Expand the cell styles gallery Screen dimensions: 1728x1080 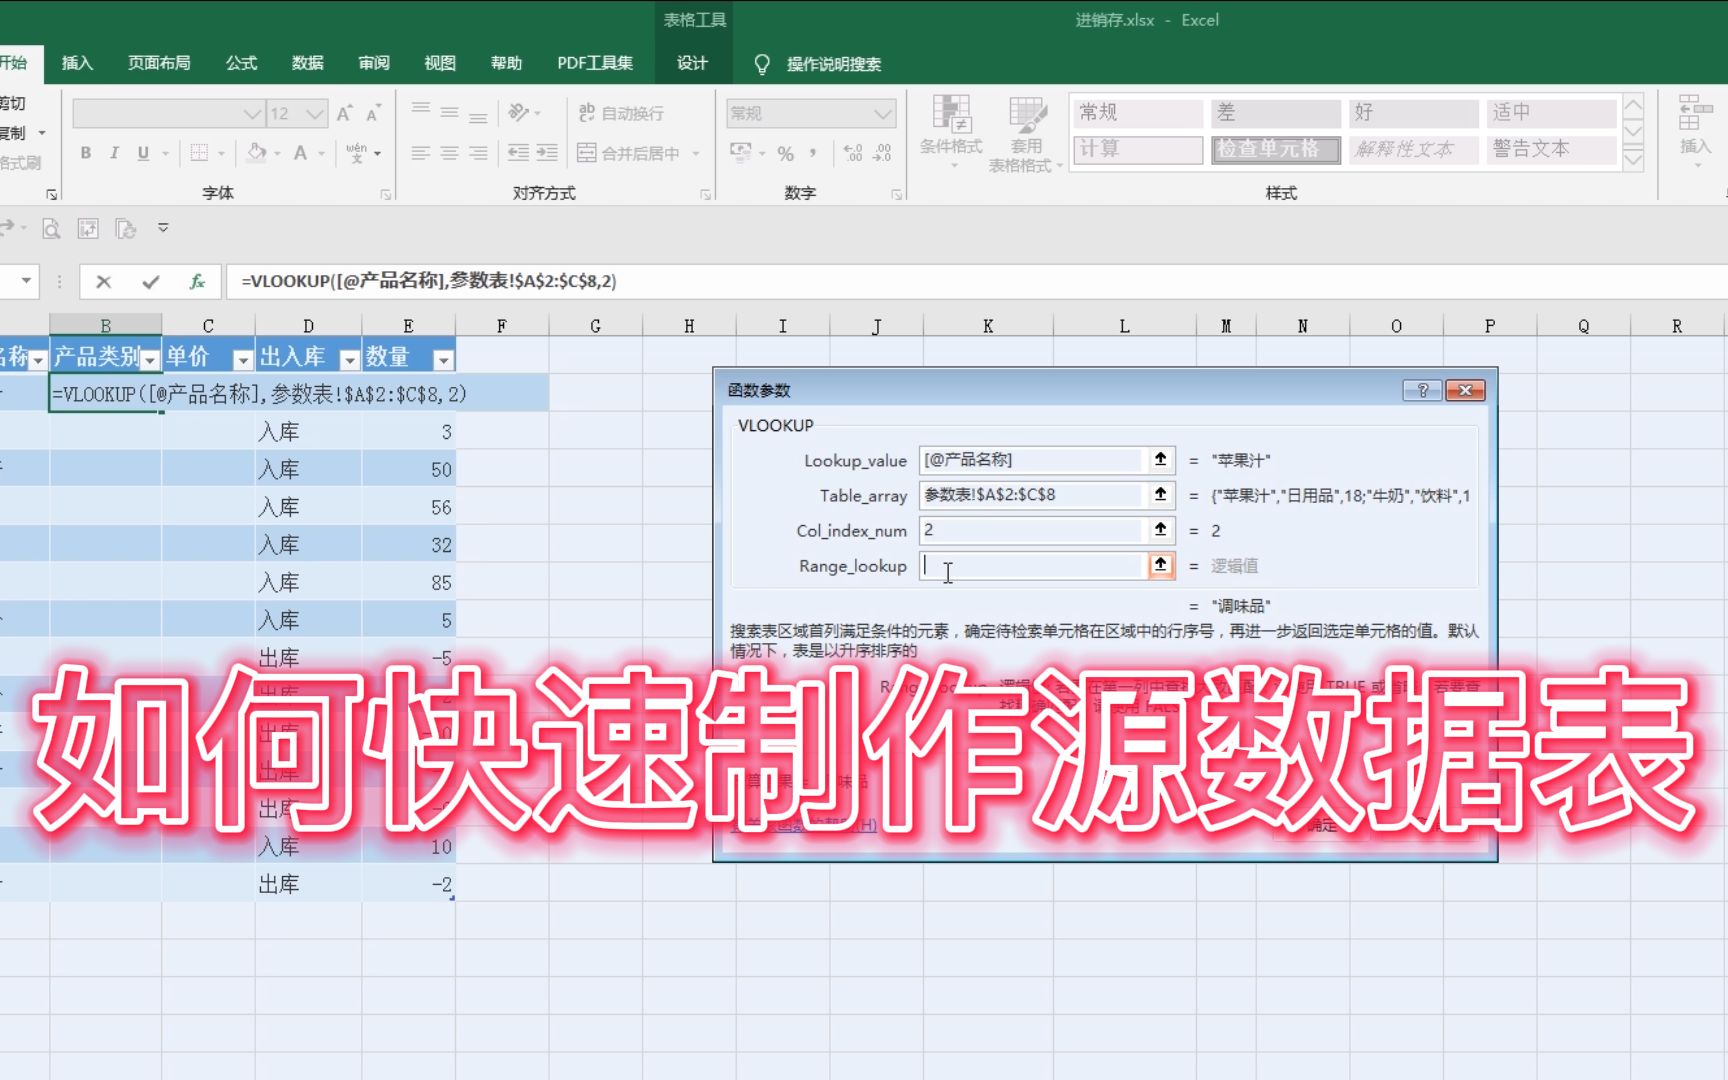(1633, 159)
